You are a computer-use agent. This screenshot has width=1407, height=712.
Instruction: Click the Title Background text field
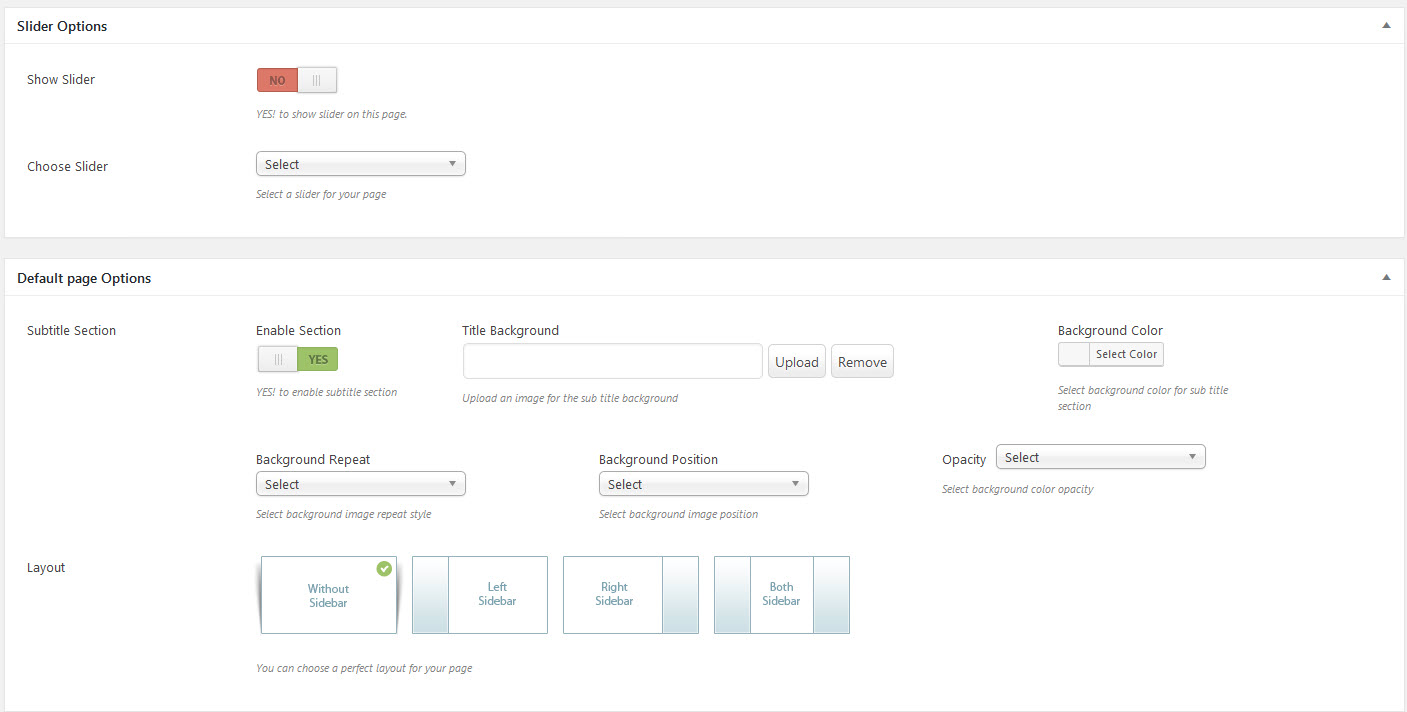coord(612,362)
